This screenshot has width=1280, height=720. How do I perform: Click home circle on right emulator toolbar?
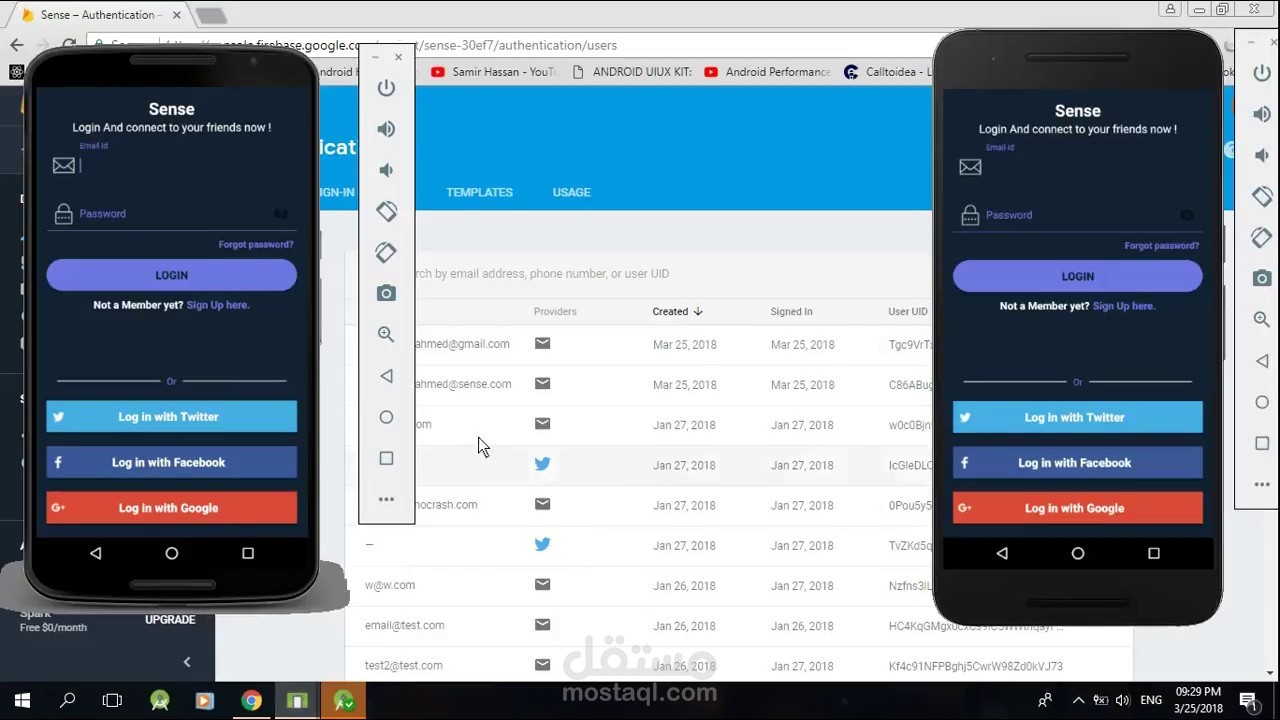(x=1262, y=402)
